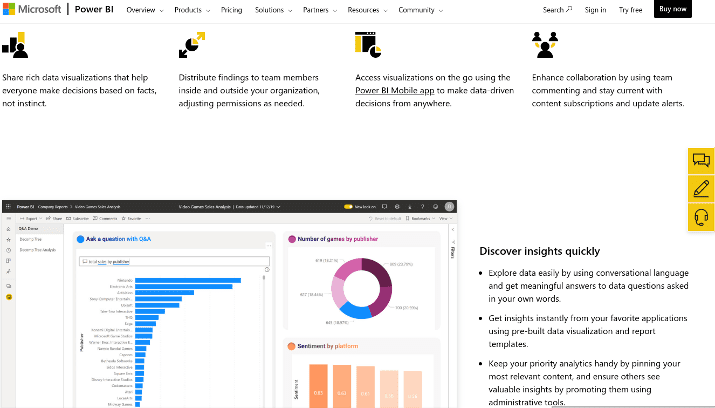Click the Filters label on collapsed pane
The width and height of the screenshot is (715, 408).
452,252
